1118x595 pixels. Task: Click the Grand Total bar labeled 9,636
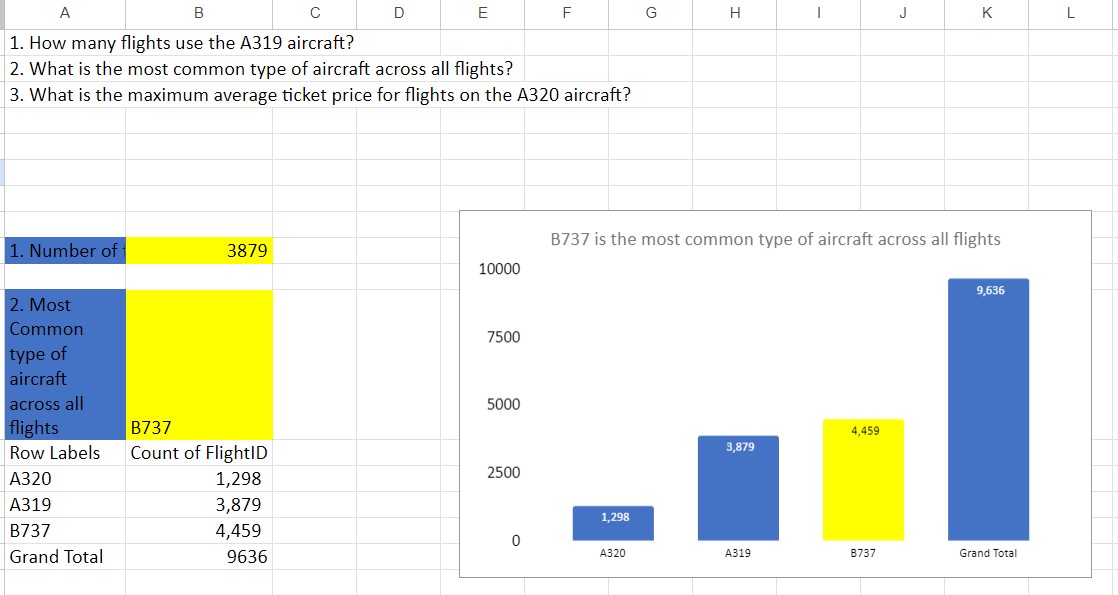click(988, 410)
